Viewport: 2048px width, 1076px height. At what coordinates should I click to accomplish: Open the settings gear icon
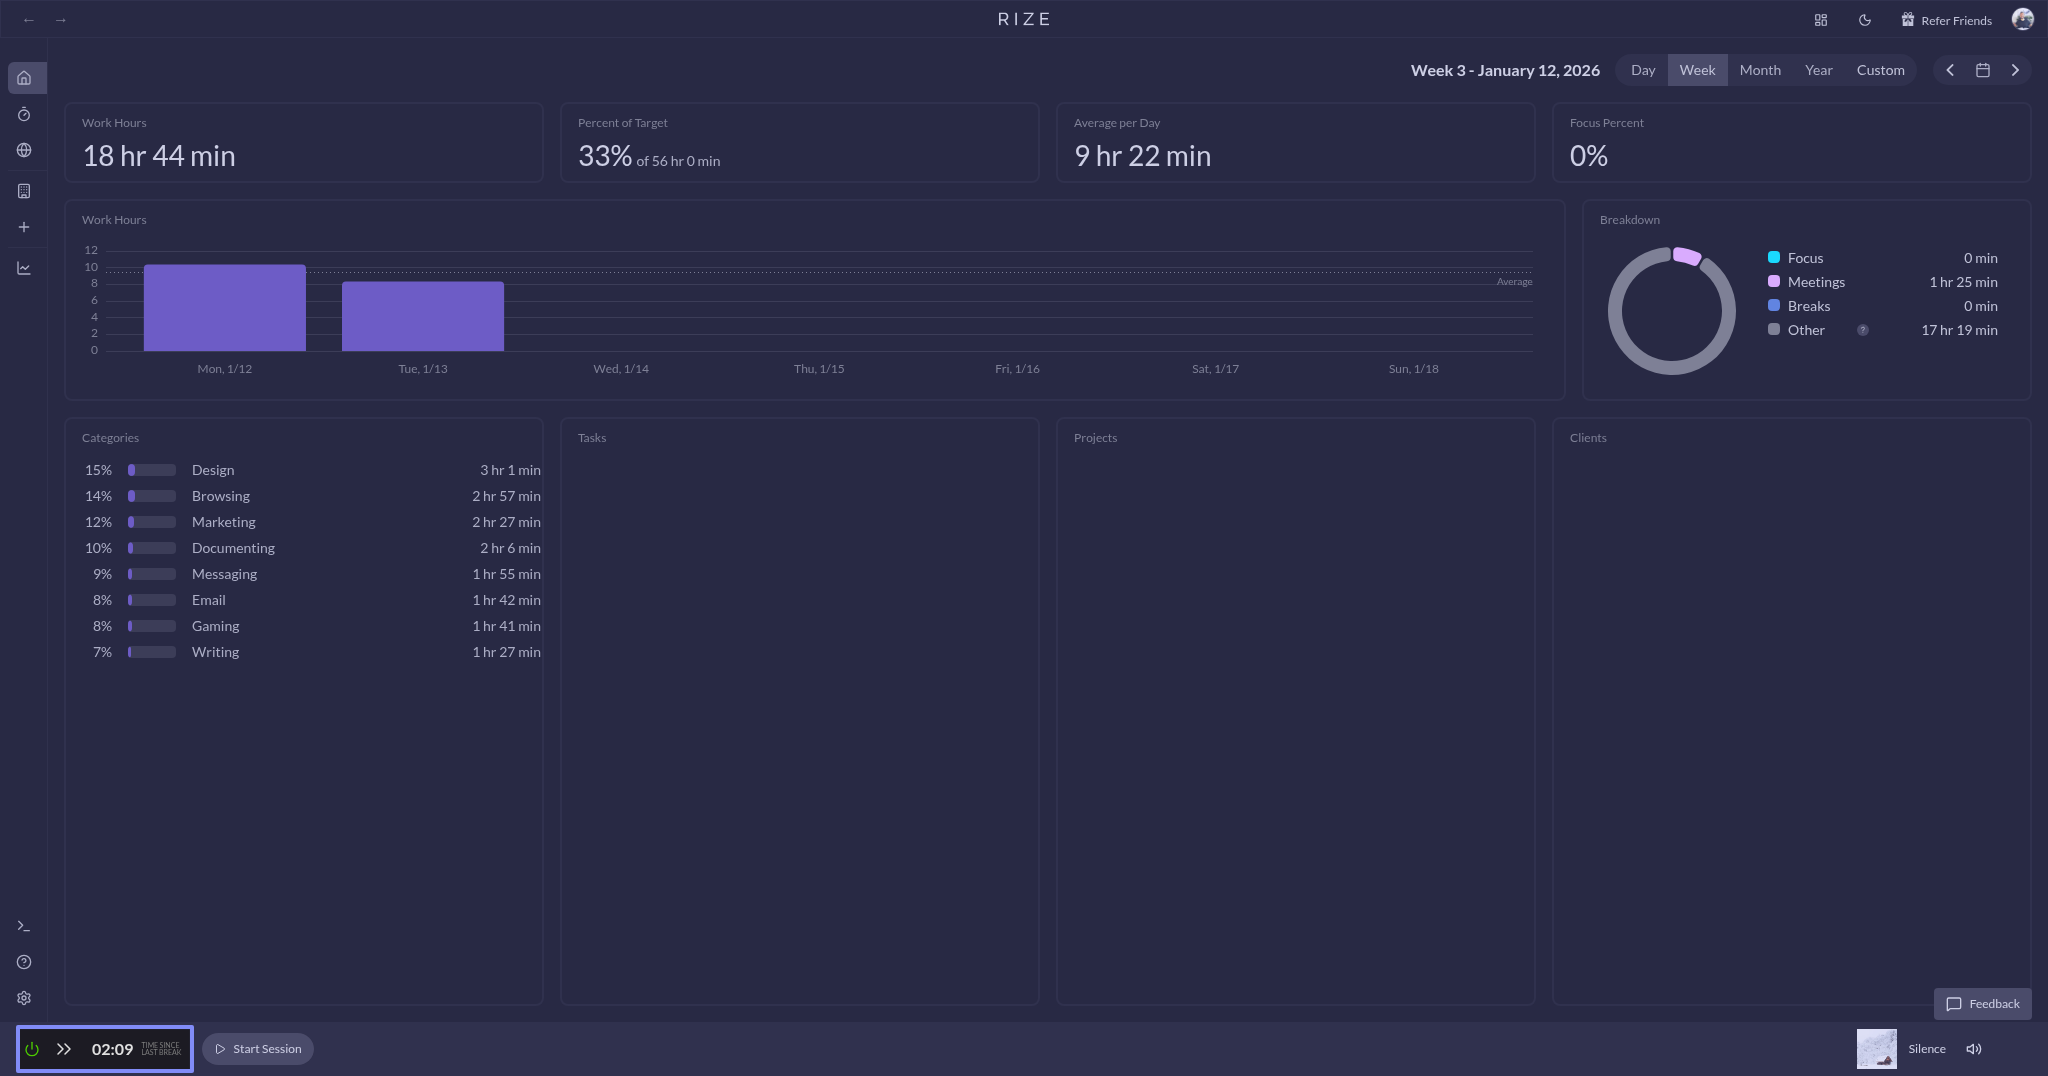24,998
